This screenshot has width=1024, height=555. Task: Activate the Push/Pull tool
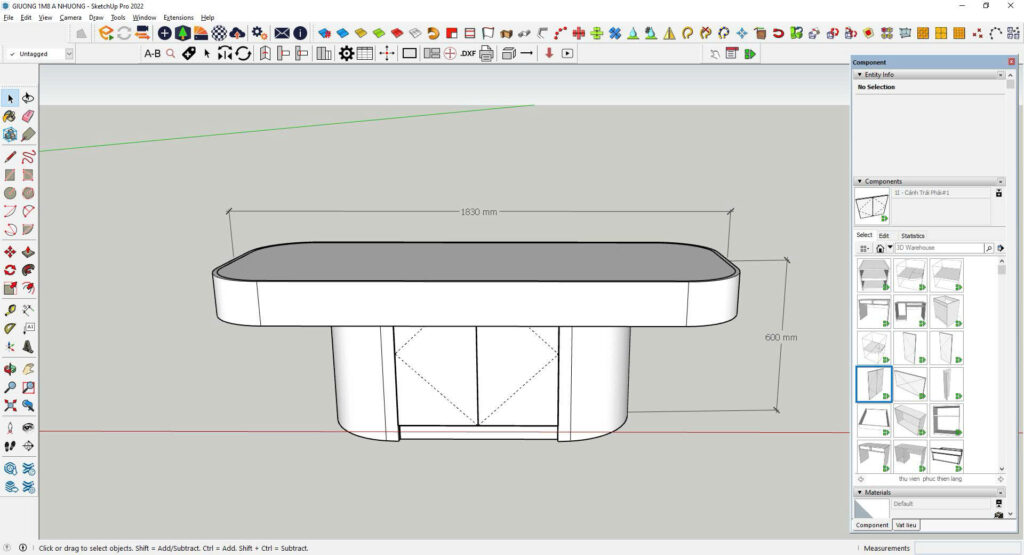click(28, 252)
